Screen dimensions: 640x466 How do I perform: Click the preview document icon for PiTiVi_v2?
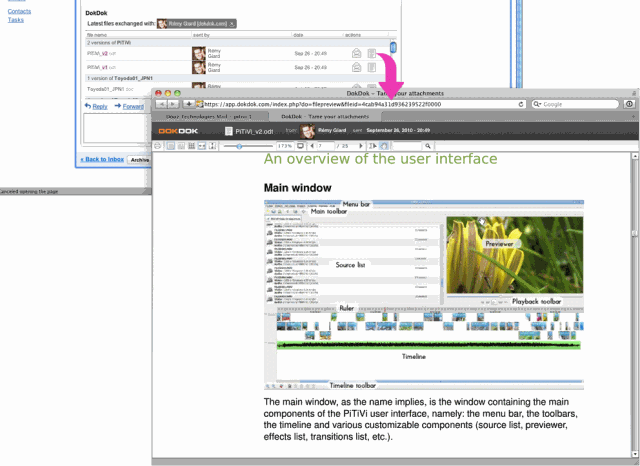pyautogui.click(x=372, y=52)
